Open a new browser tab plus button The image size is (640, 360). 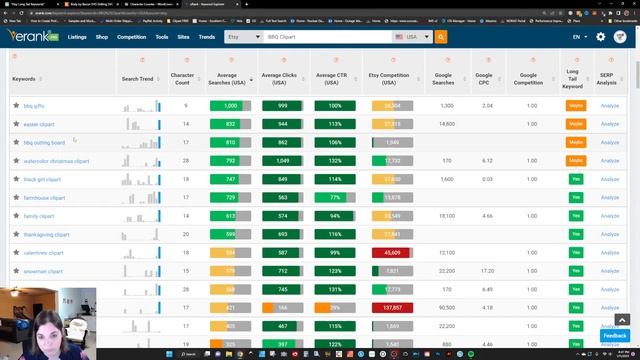[x=247, y=4]
